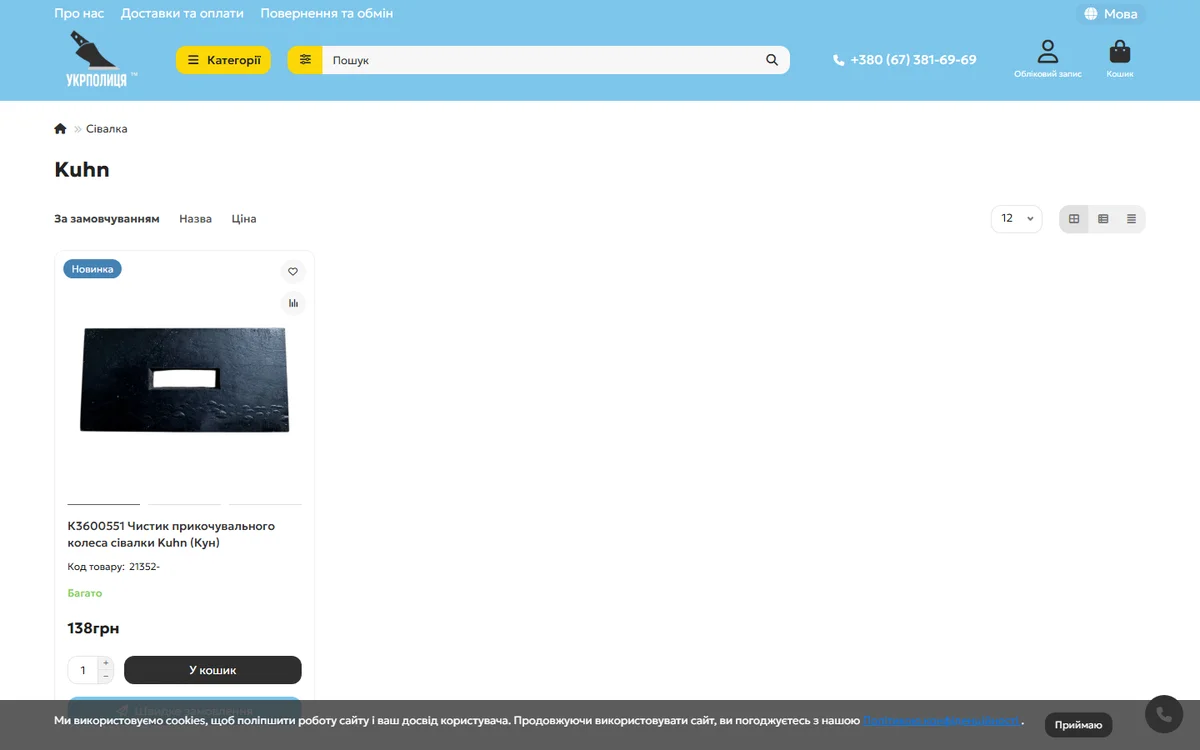Open the Мова language selector
Screen dimensions: 1200x750
(1111, 14)
